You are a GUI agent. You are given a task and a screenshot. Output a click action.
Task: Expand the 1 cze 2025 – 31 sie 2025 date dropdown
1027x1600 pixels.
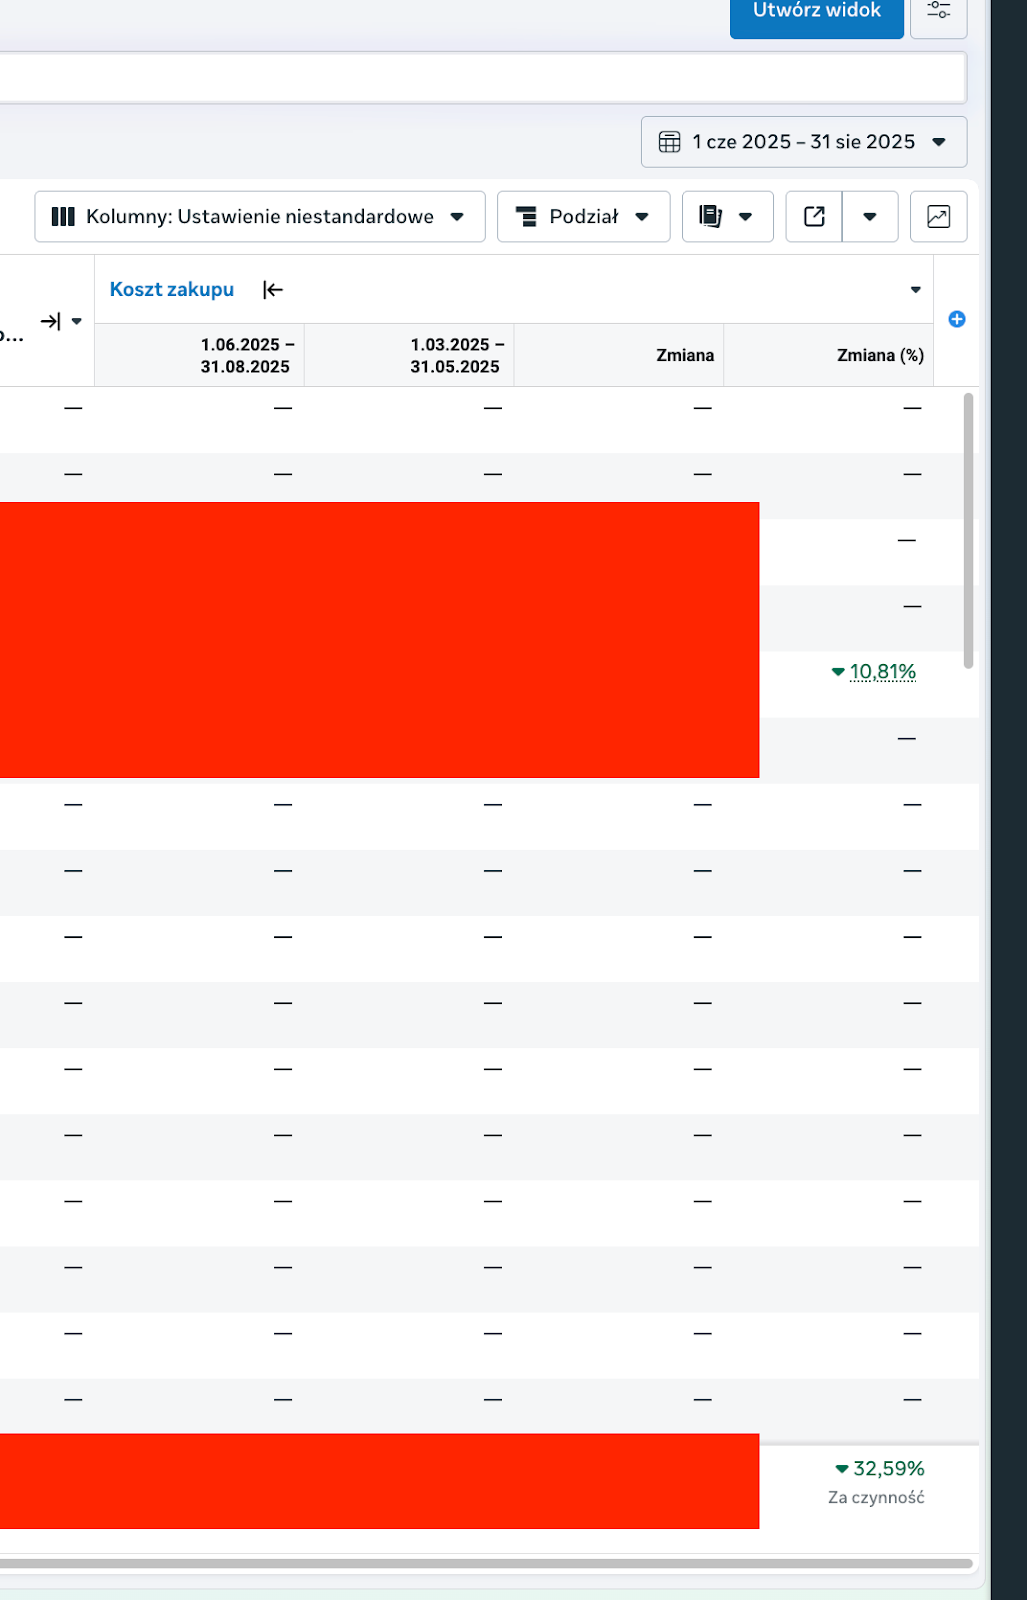pos(938,142)
